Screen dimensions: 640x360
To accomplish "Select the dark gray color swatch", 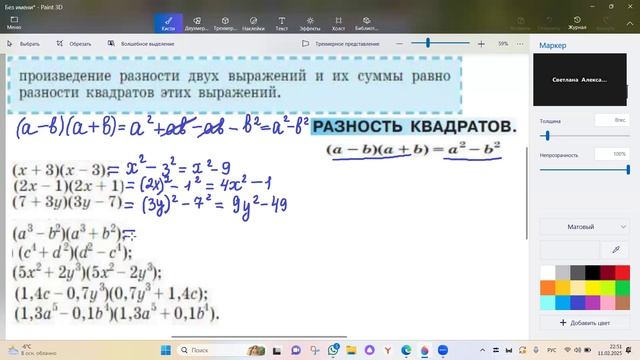I will point(578,273).
